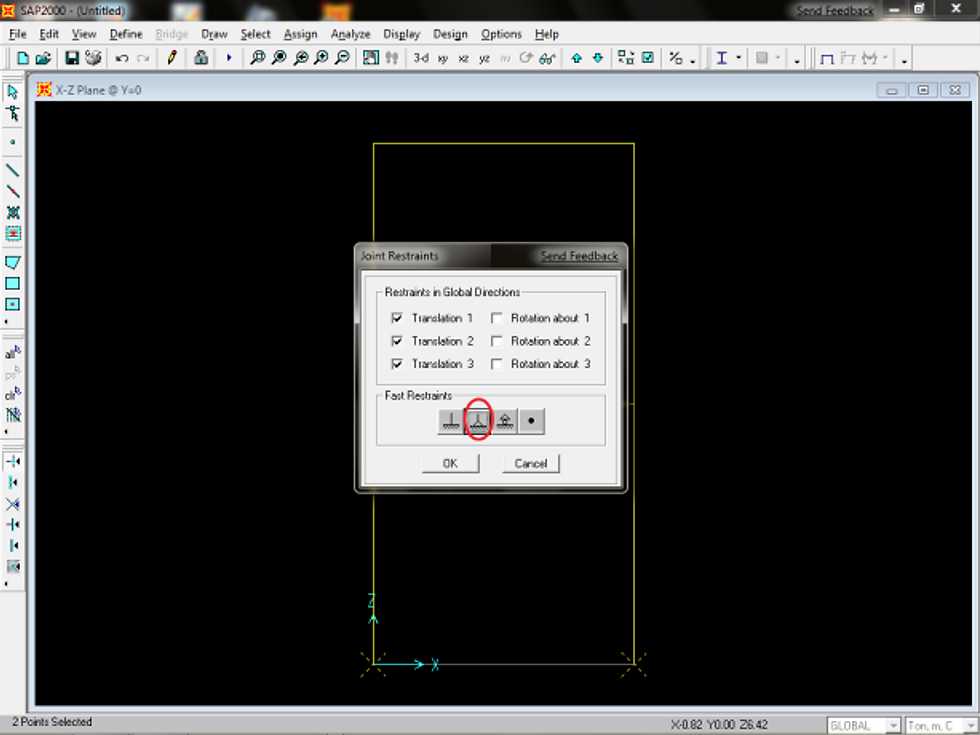
Task: Click the Clear Selection 'clr' icon
Action: (12, 394)
